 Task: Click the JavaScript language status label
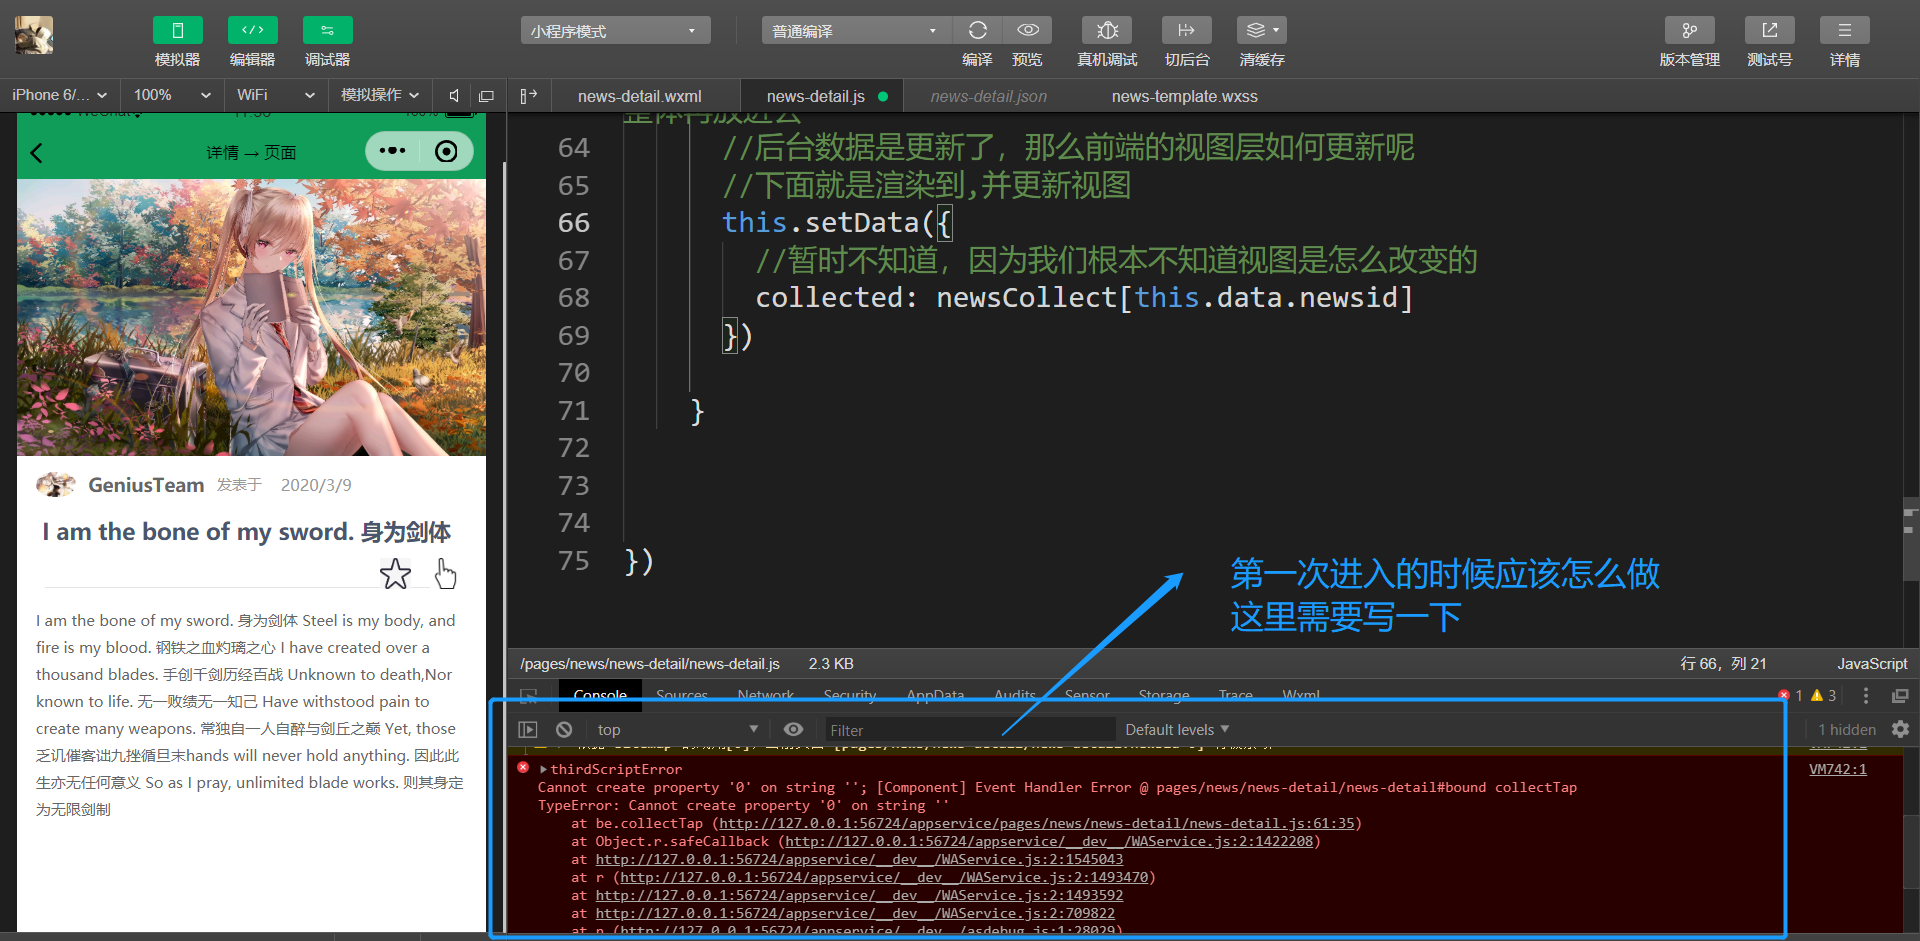pos(1872,664)
